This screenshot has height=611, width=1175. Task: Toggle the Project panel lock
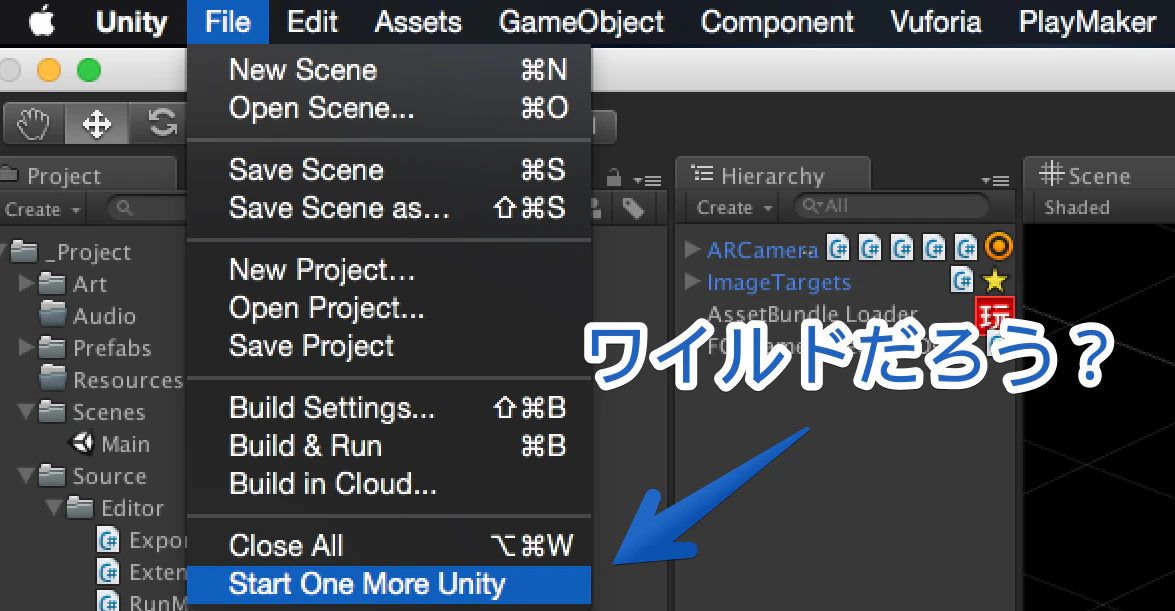tap(614, 178)
